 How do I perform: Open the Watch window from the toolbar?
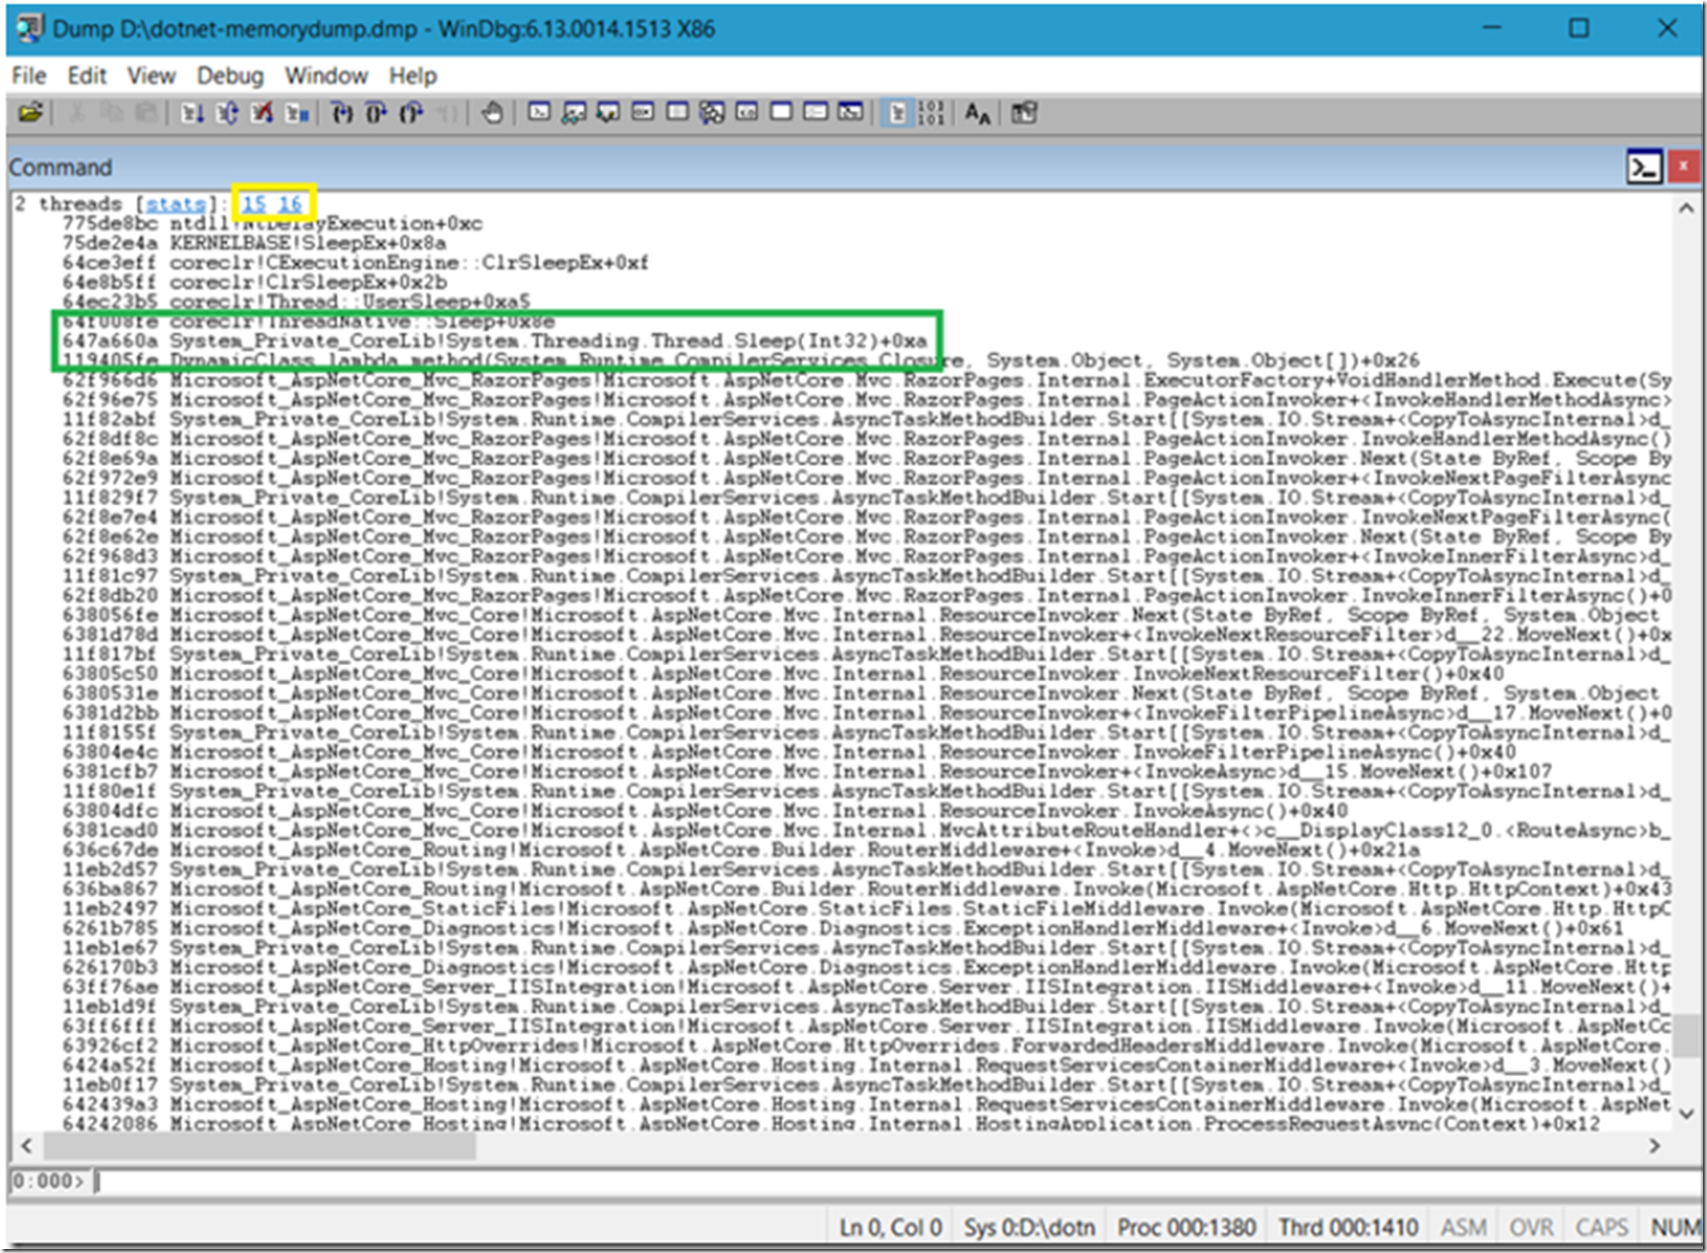pyautogui.click(x=574, y=113)
